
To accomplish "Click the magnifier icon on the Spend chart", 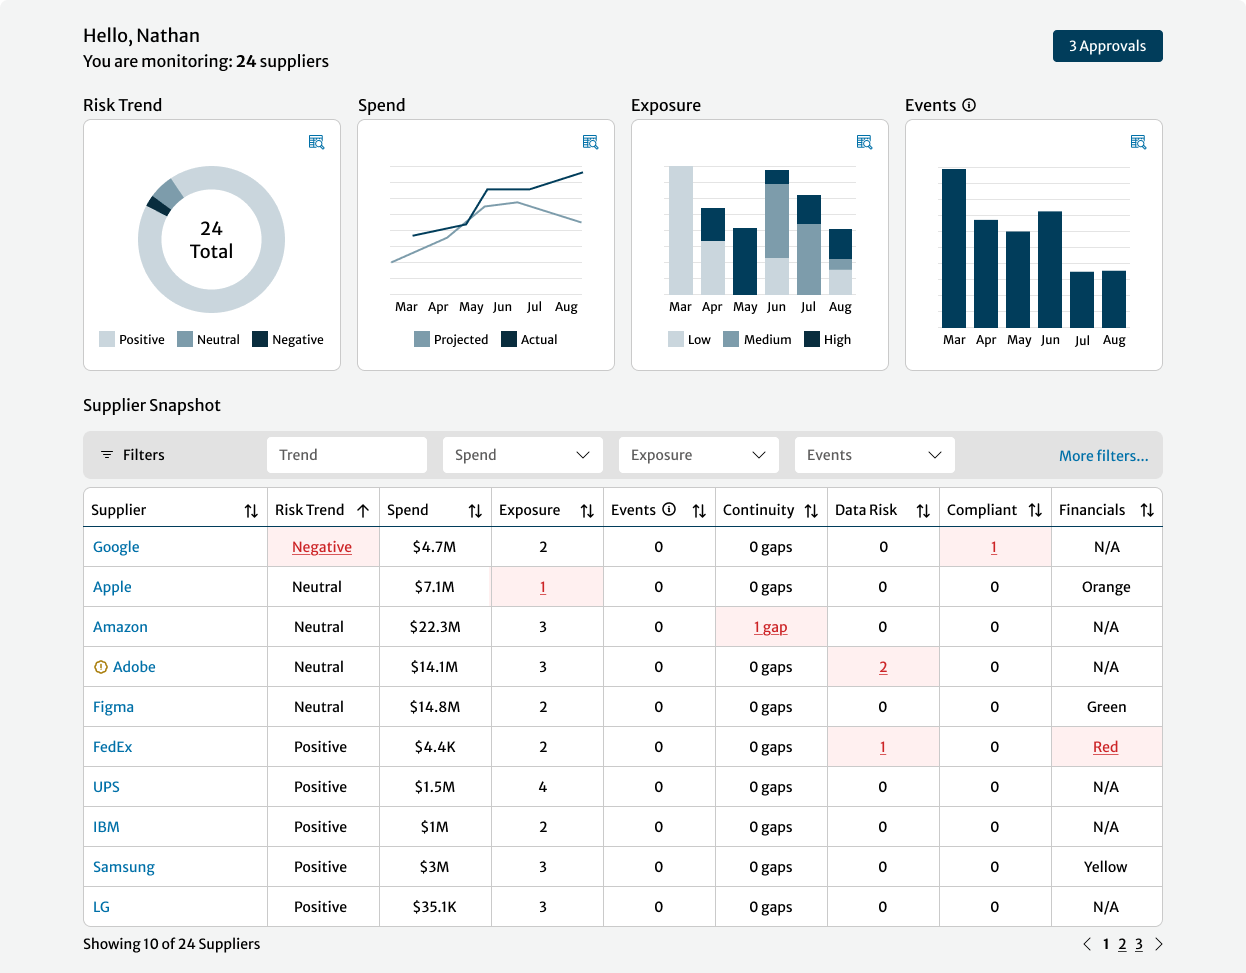I will pos(590,142).
